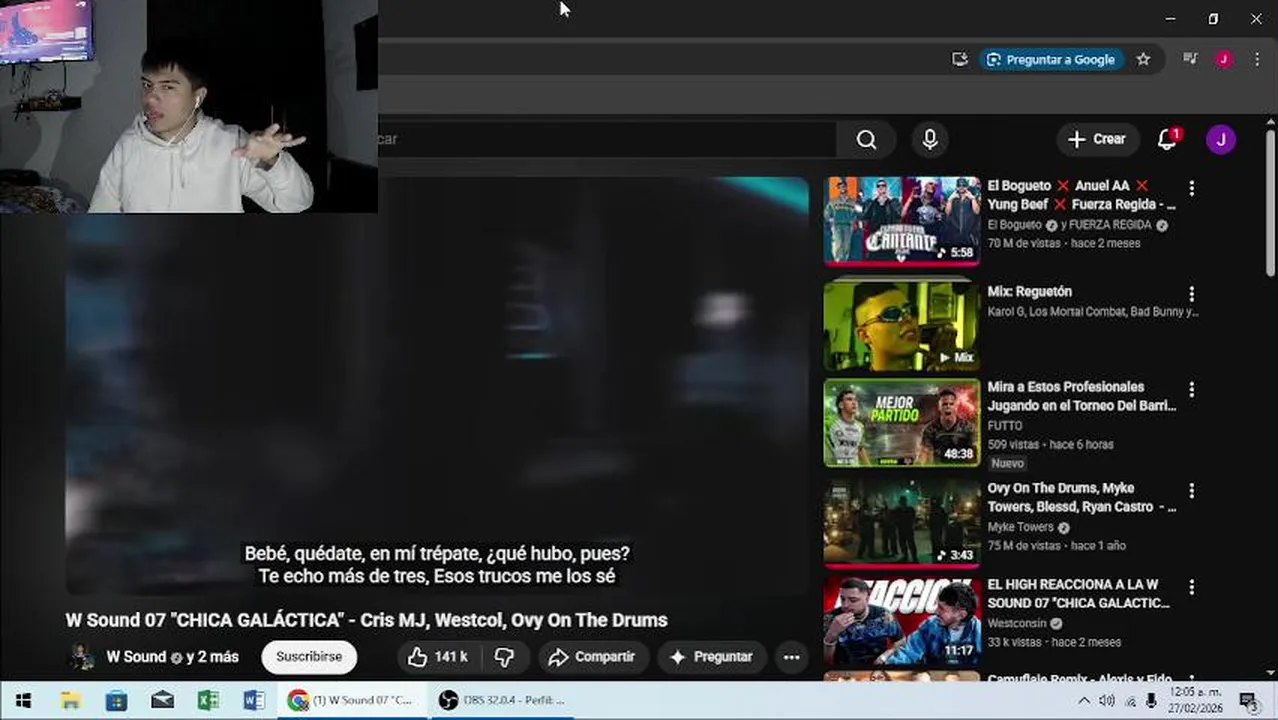Open taskbar clock 12:05 a. m.
Image resolution: width=1278 pixels, height=720 pixels.
pos(1195,700)
